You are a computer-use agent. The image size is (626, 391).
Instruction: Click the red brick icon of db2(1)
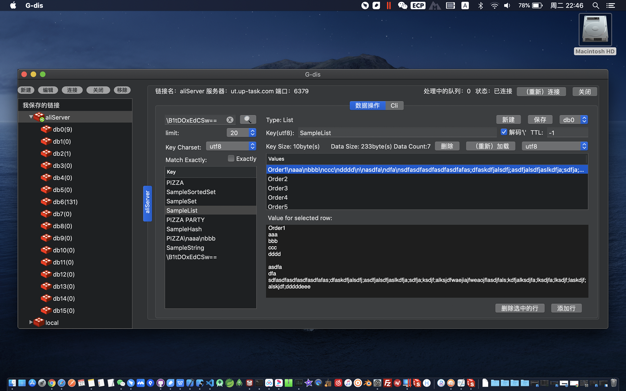point(46,153)
